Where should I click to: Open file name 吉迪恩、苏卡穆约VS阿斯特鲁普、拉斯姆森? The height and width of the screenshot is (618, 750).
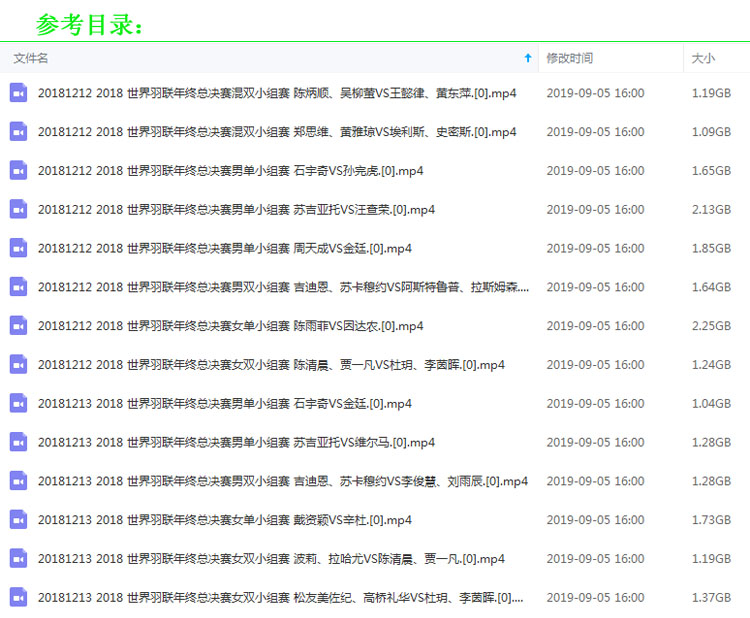tap(284, 287)
